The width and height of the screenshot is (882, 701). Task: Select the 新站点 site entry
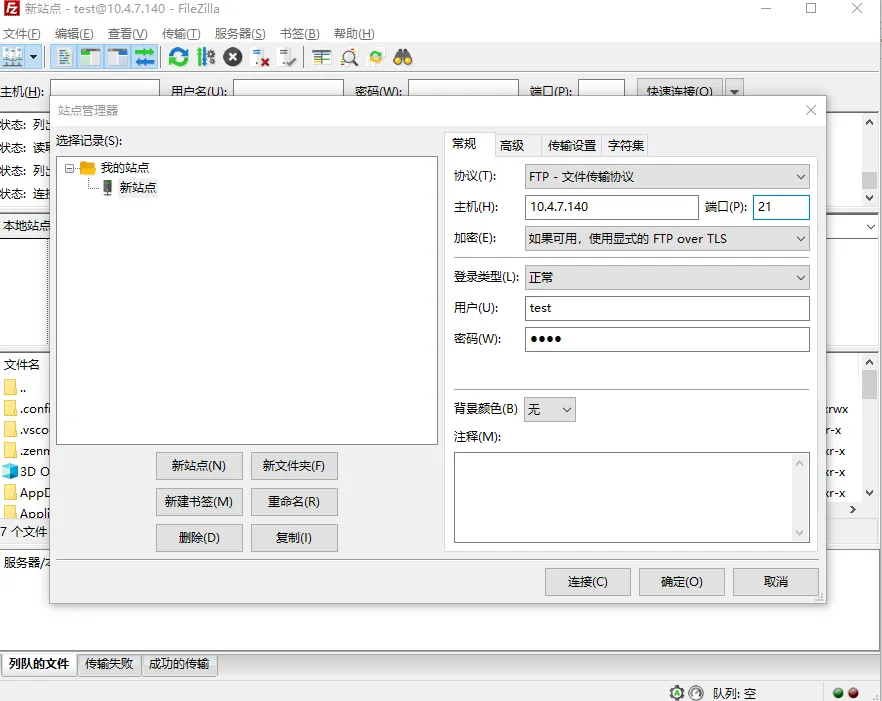click(138, 187)
